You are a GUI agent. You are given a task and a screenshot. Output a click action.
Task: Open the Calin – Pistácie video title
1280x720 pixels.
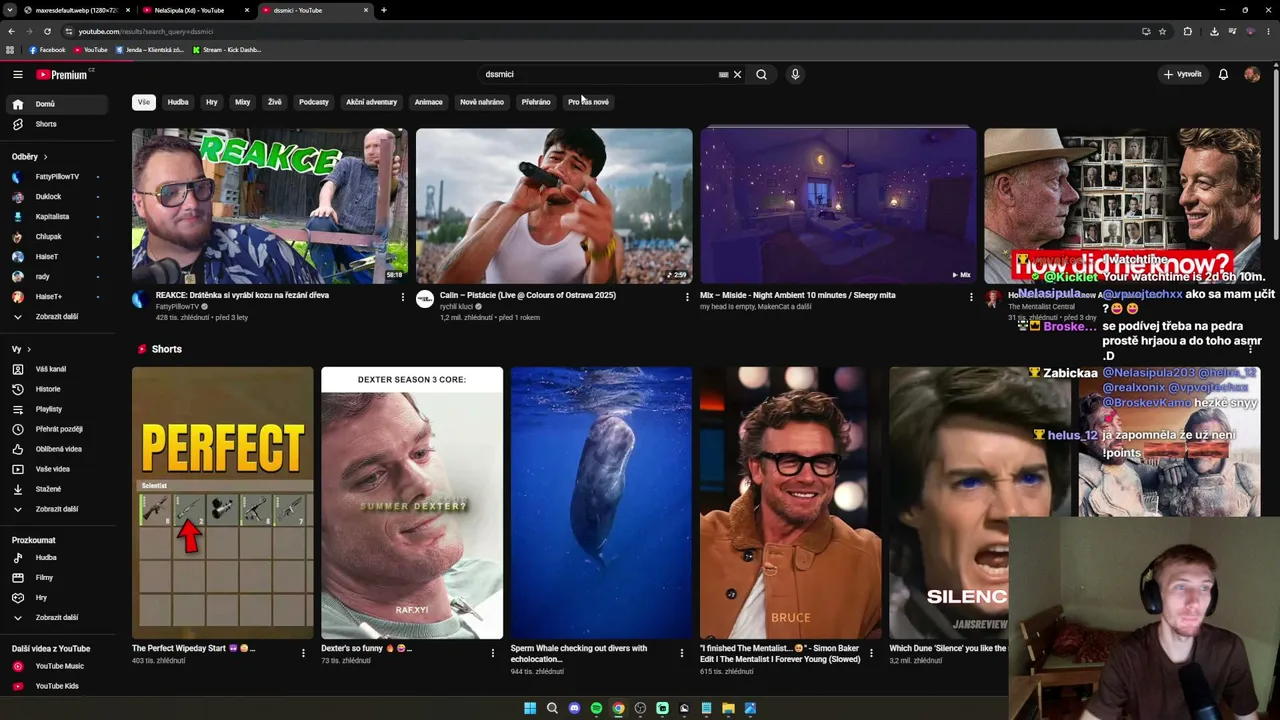[527, 296]
